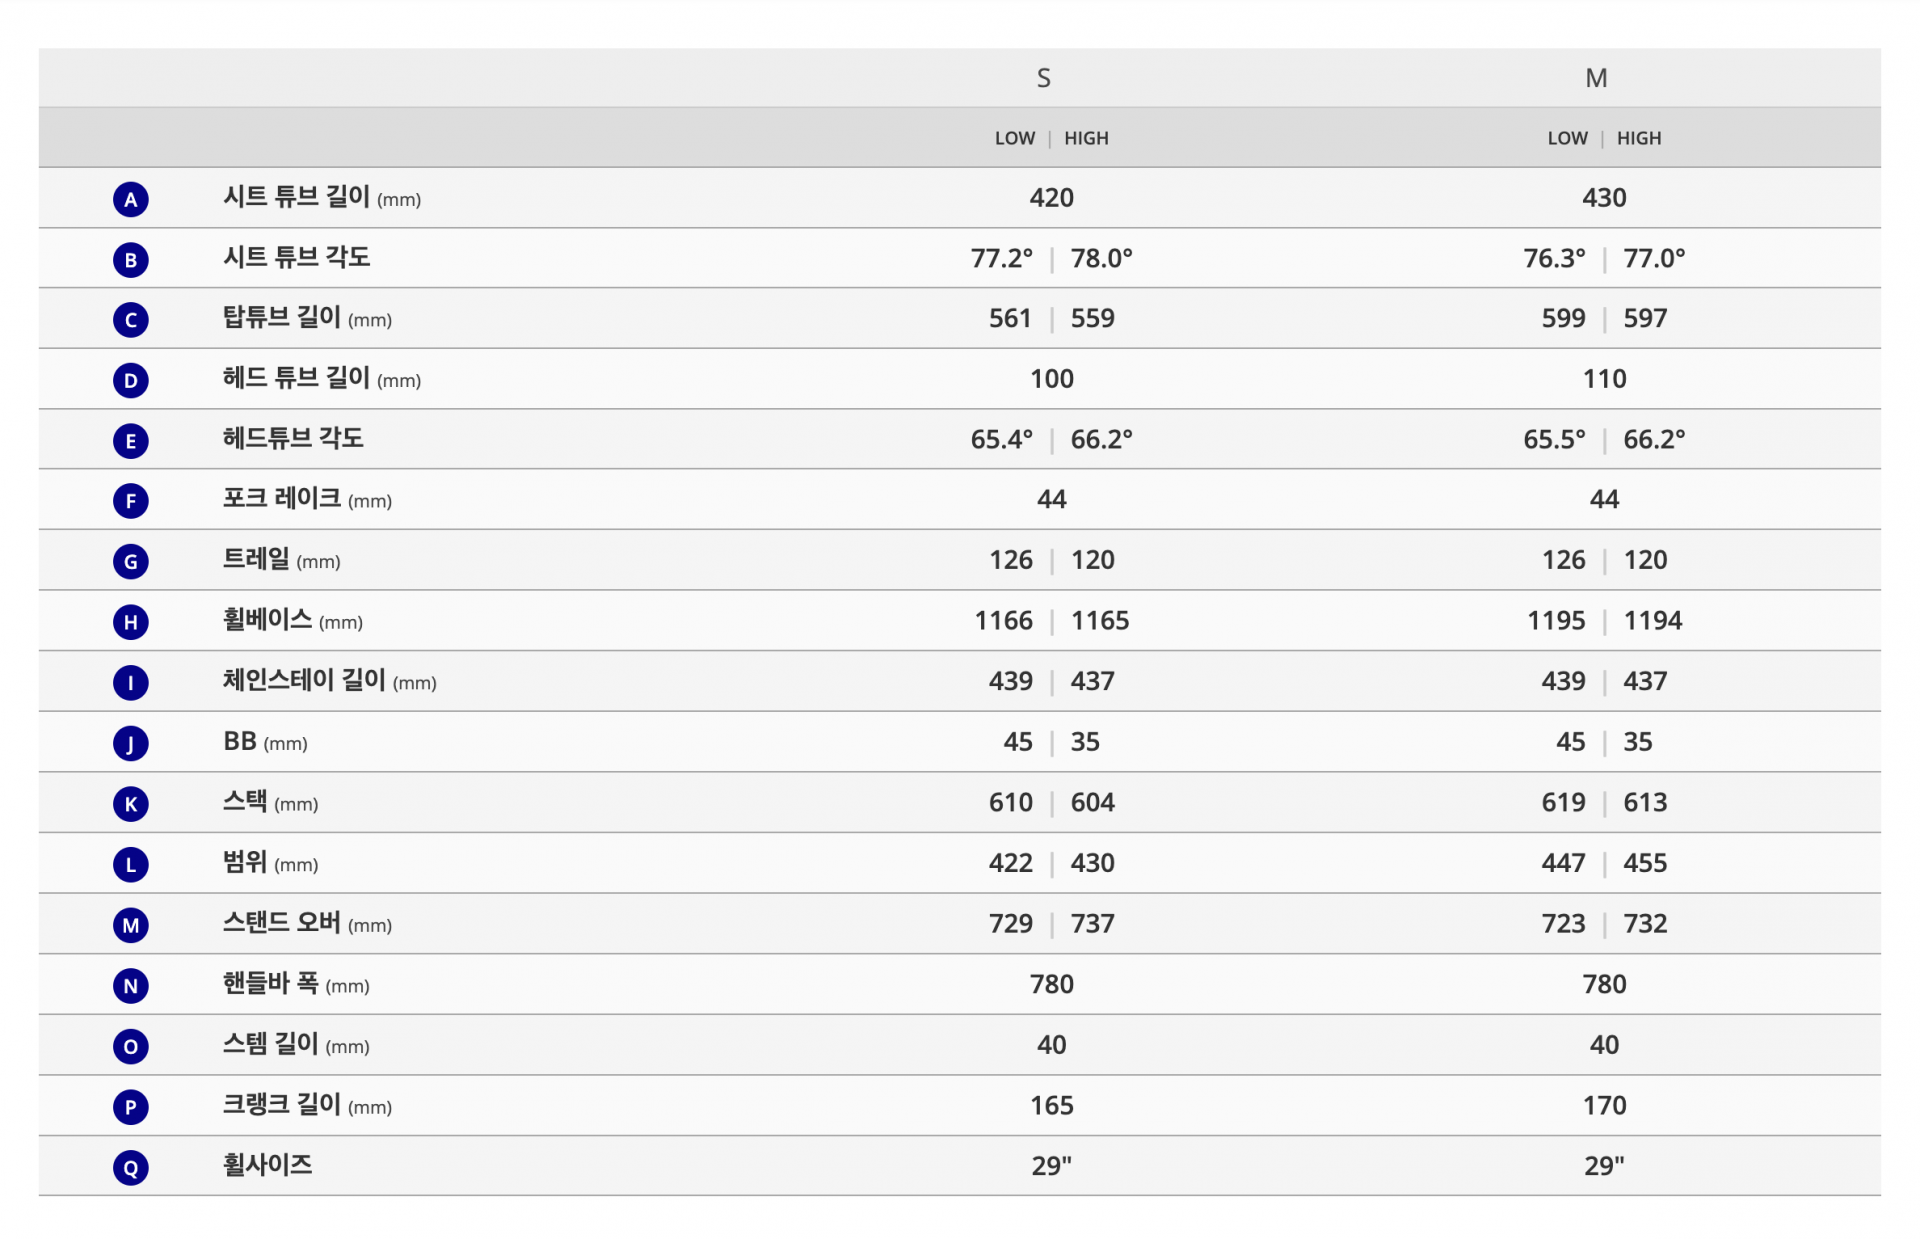Click the G badge next to 트레일
The height and width of the screenshot is (1239, 1920).
click(130, 562)
